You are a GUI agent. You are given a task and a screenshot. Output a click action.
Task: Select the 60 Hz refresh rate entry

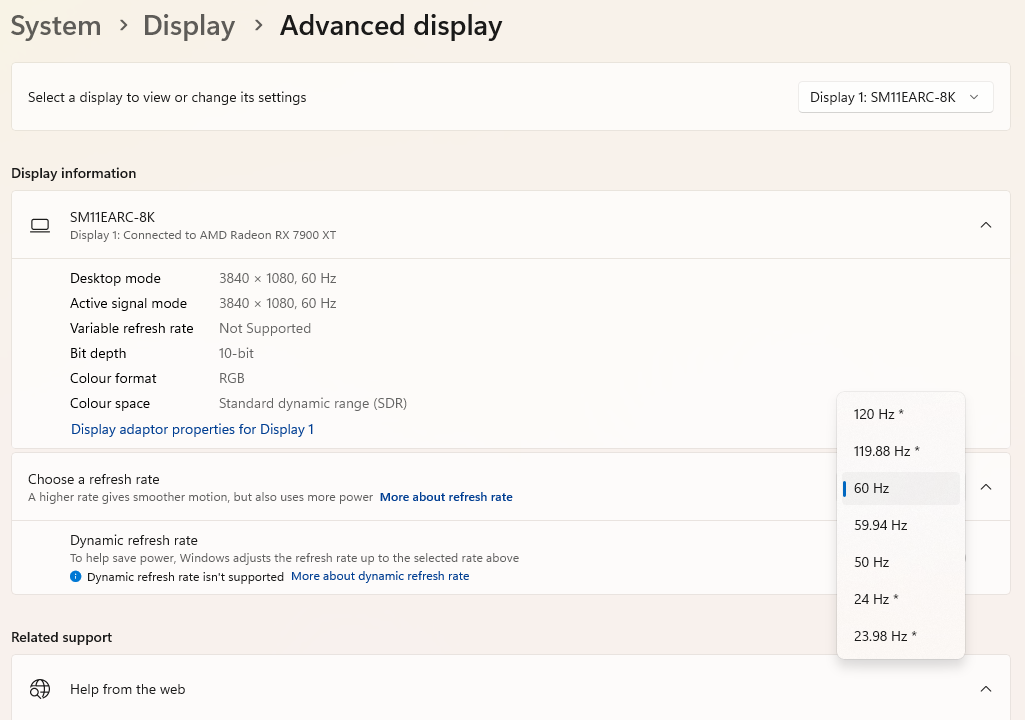pyautogui.click(x=901, y=489)
